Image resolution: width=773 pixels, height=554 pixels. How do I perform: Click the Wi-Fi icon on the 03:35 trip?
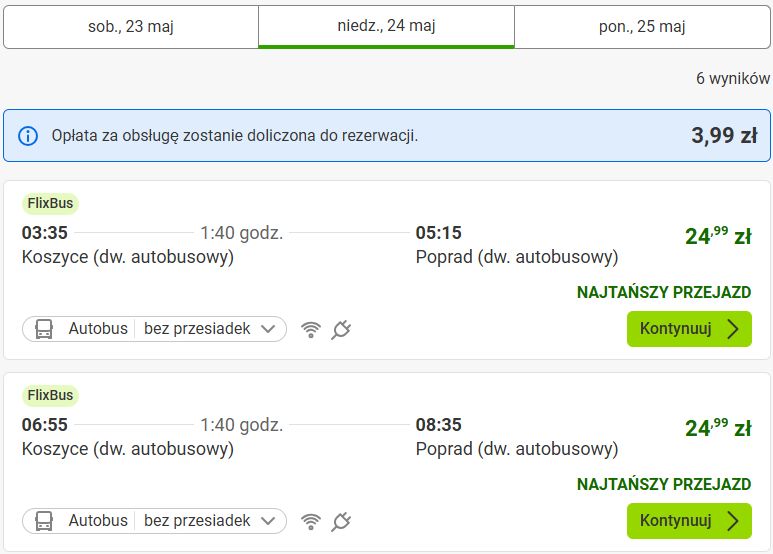(x=311, y=329)
